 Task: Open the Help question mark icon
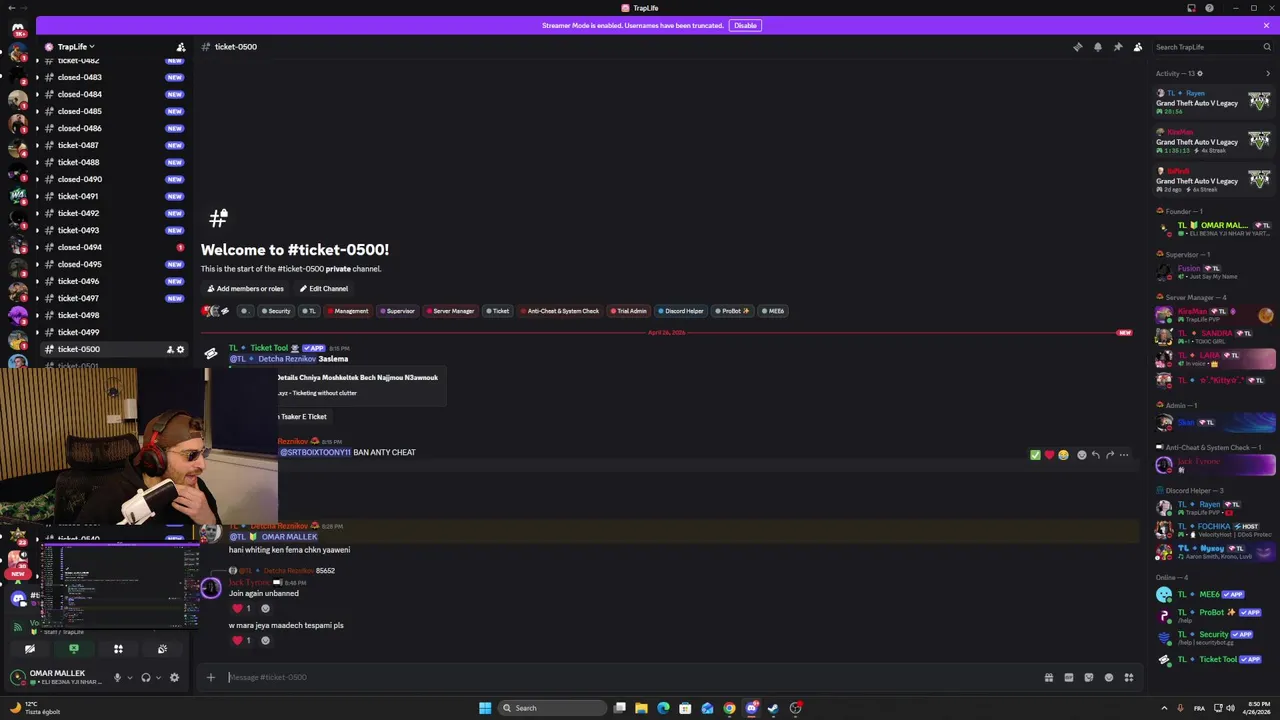click(x=1209, y=8)
